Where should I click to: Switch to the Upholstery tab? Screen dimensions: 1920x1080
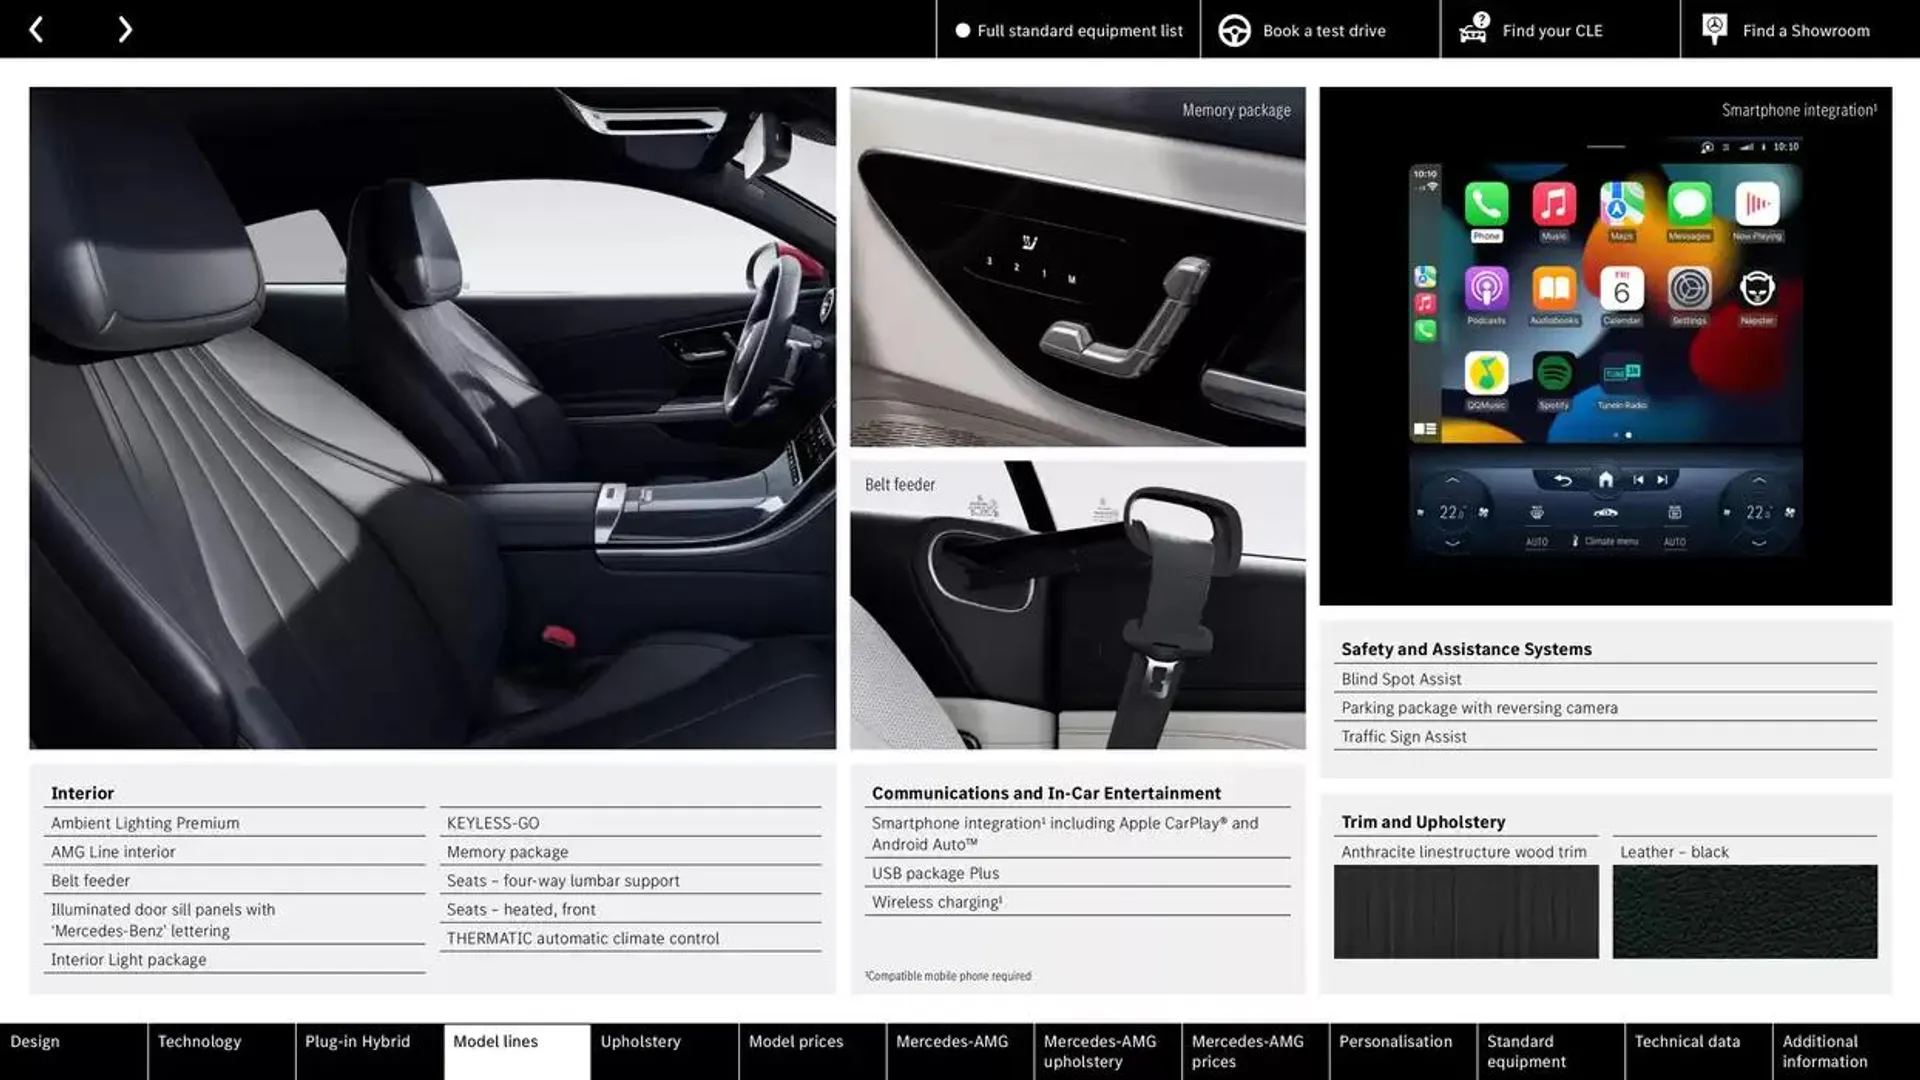point(640,1042)
